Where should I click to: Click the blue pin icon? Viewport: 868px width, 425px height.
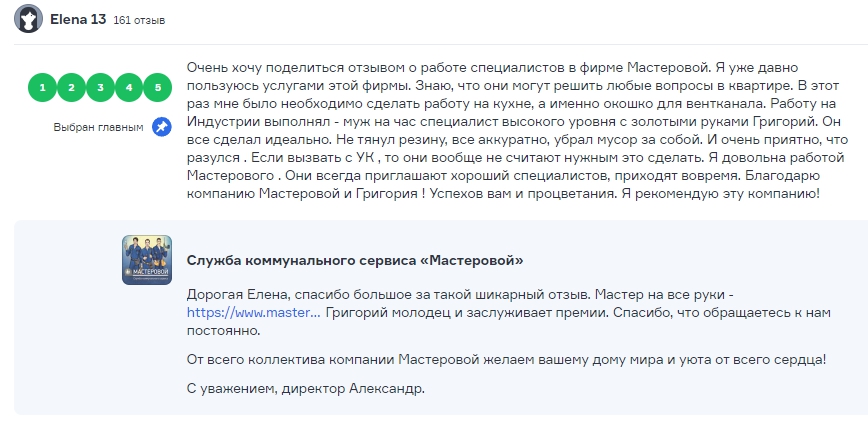coord(161,127)
